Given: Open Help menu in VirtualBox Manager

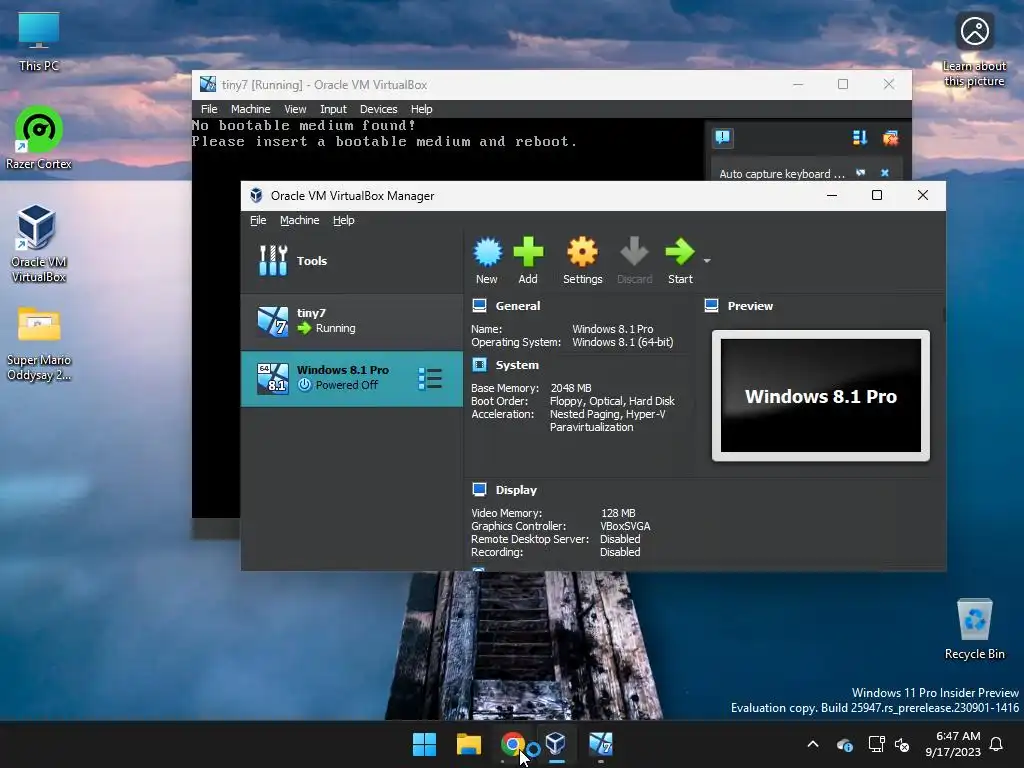Looking at the screenshot, I should (x=344, y=220).
